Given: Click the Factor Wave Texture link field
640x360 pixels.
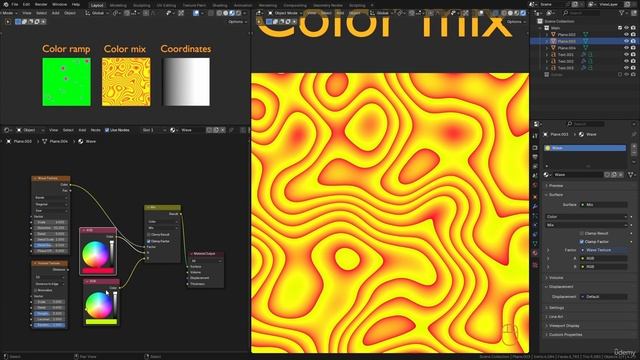Looking at the screenshot, I should (604, 250).
